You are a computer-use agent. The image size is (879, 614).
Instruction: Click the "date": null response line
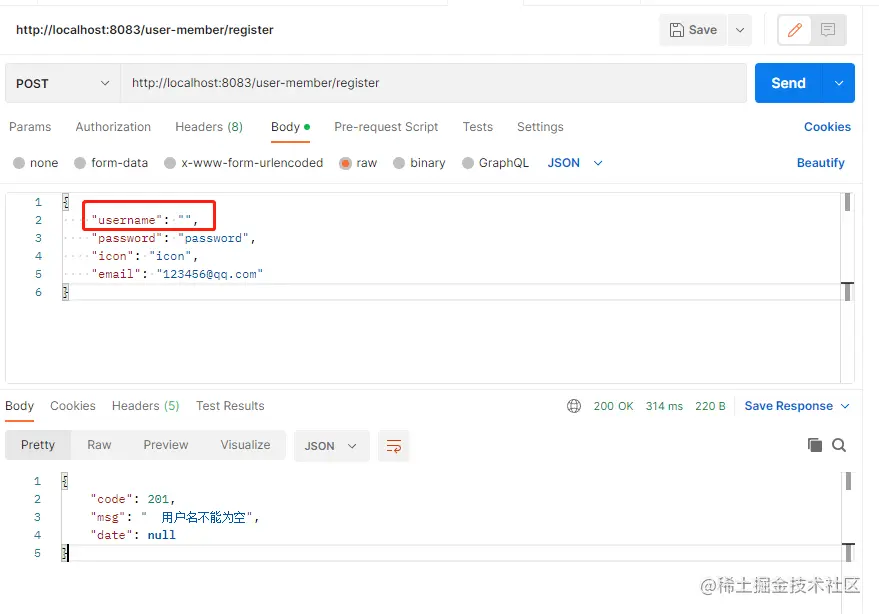click(133, 535)
